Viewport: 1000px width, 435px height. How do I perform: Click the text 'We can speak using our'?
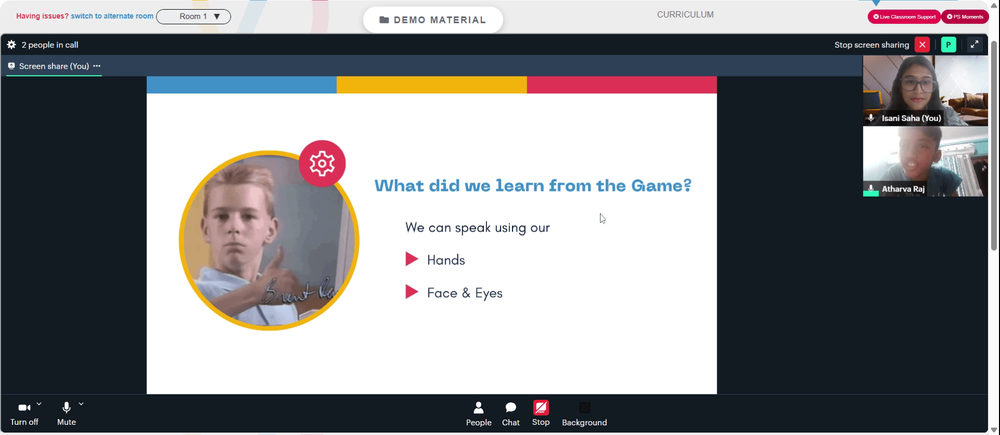pos(478,227)
